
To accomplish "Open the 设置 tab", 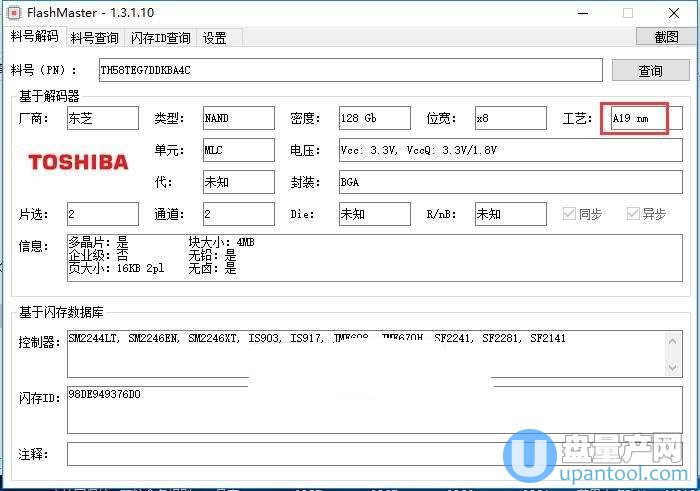I will click(x=215, y=38).
